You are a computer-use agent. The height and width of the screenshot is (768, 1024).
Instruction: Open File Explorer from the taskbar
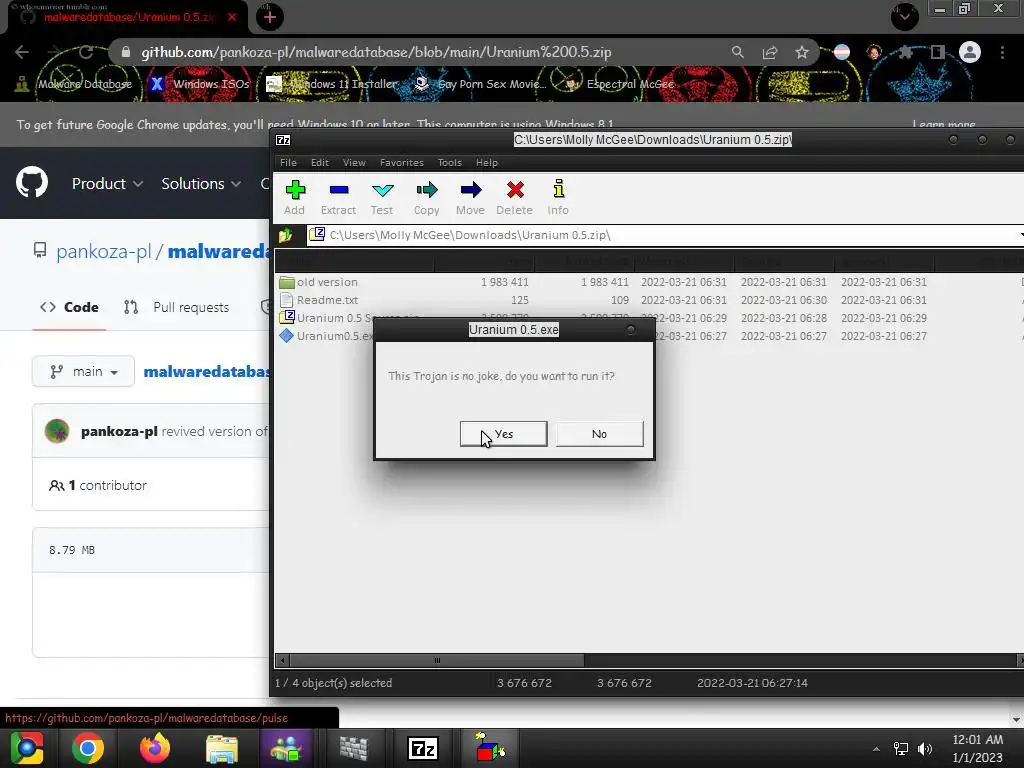click(222, 748)
